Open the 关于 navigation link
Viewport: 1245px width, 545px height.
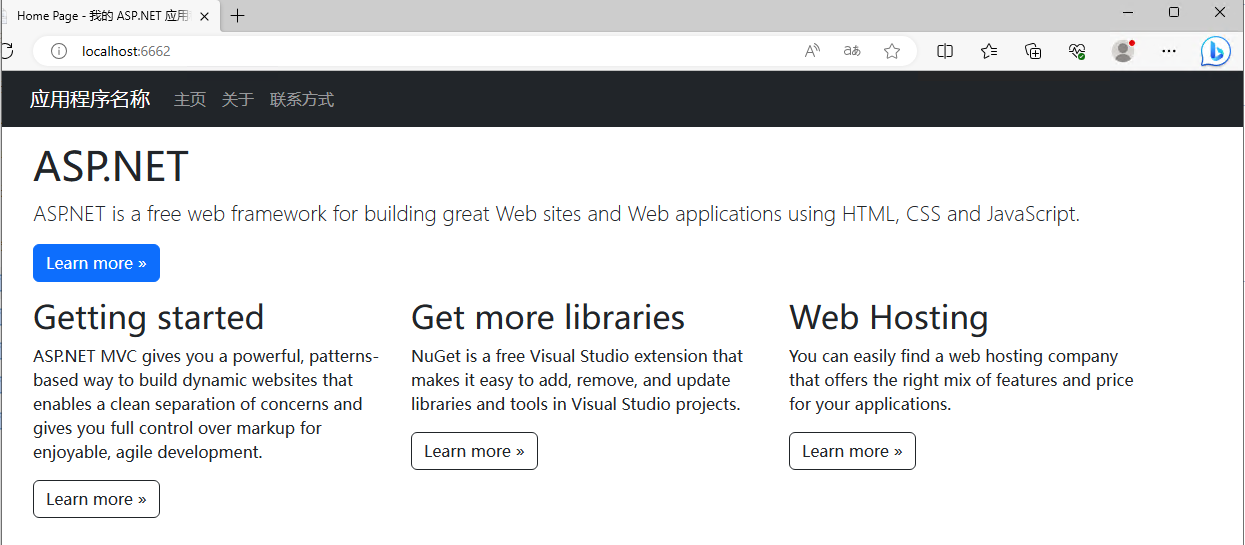point(238,99)
